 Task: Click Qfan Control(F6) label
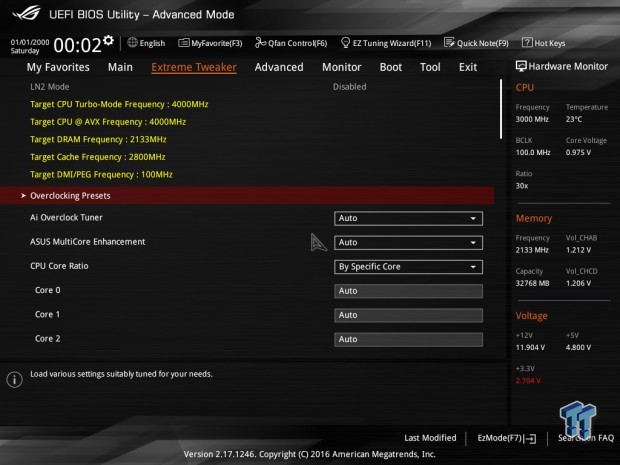click(298, 43)
